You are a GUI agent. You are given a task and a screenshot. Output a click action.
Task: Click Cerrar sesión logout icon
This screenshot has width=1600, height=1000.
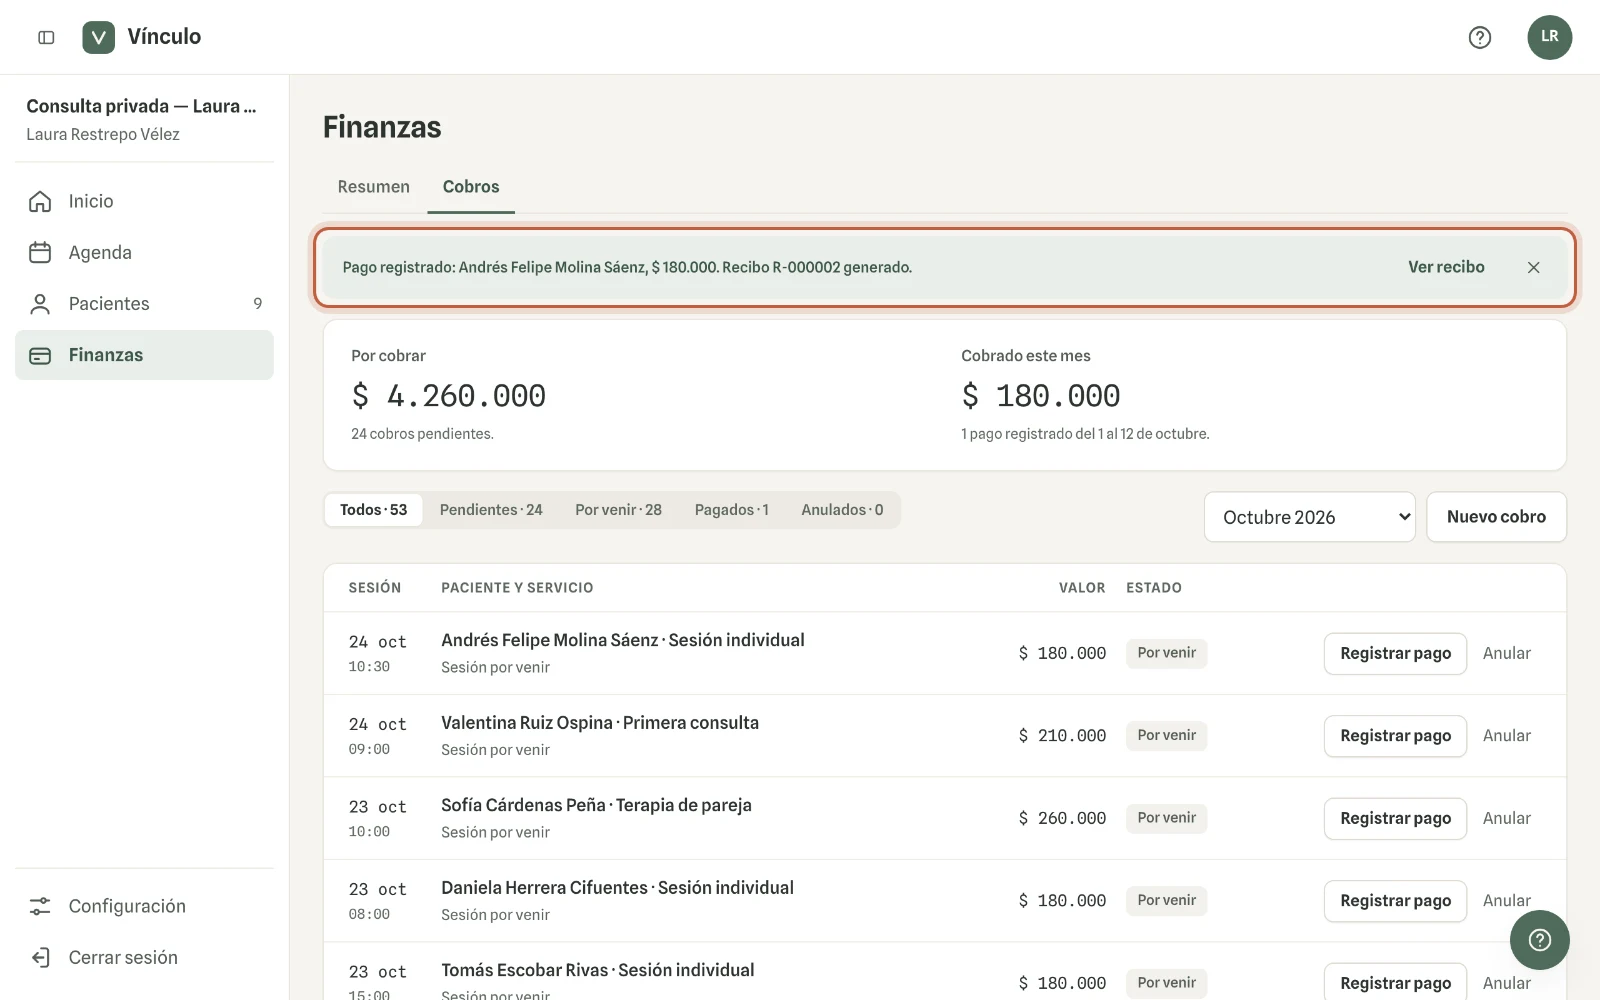click(x=40, y=957)
